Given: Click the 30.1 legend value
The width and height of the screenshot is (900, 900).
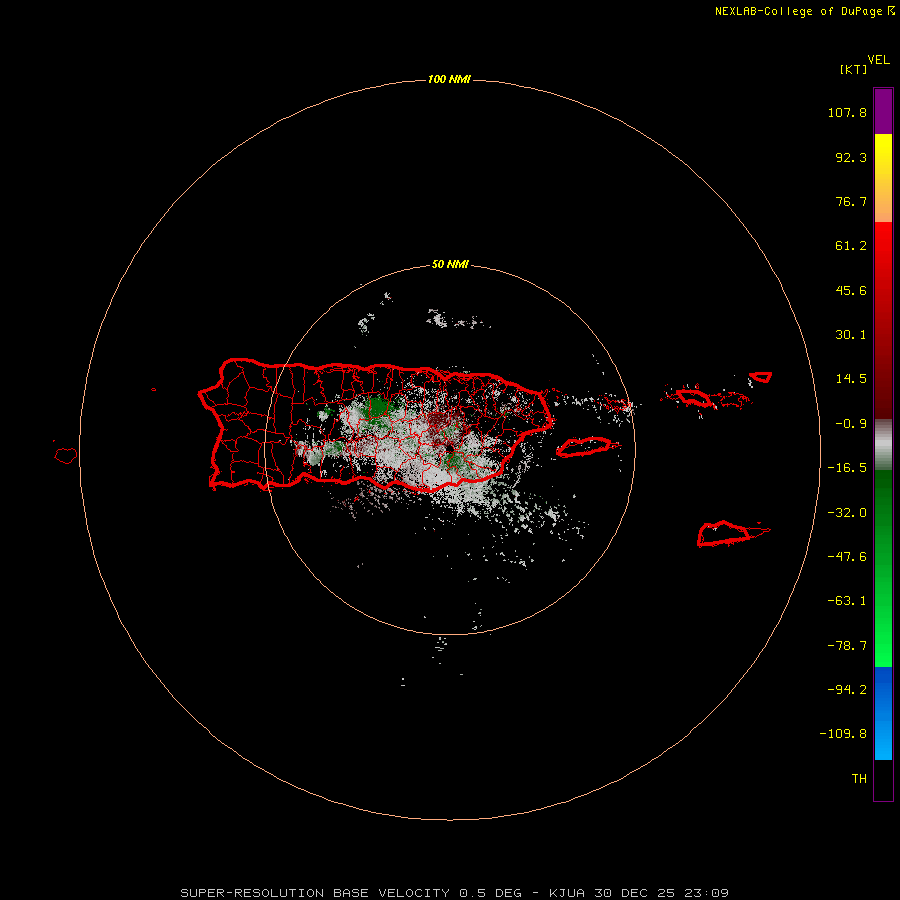Looking at the screenshot, I should click(x=851, y=335).
